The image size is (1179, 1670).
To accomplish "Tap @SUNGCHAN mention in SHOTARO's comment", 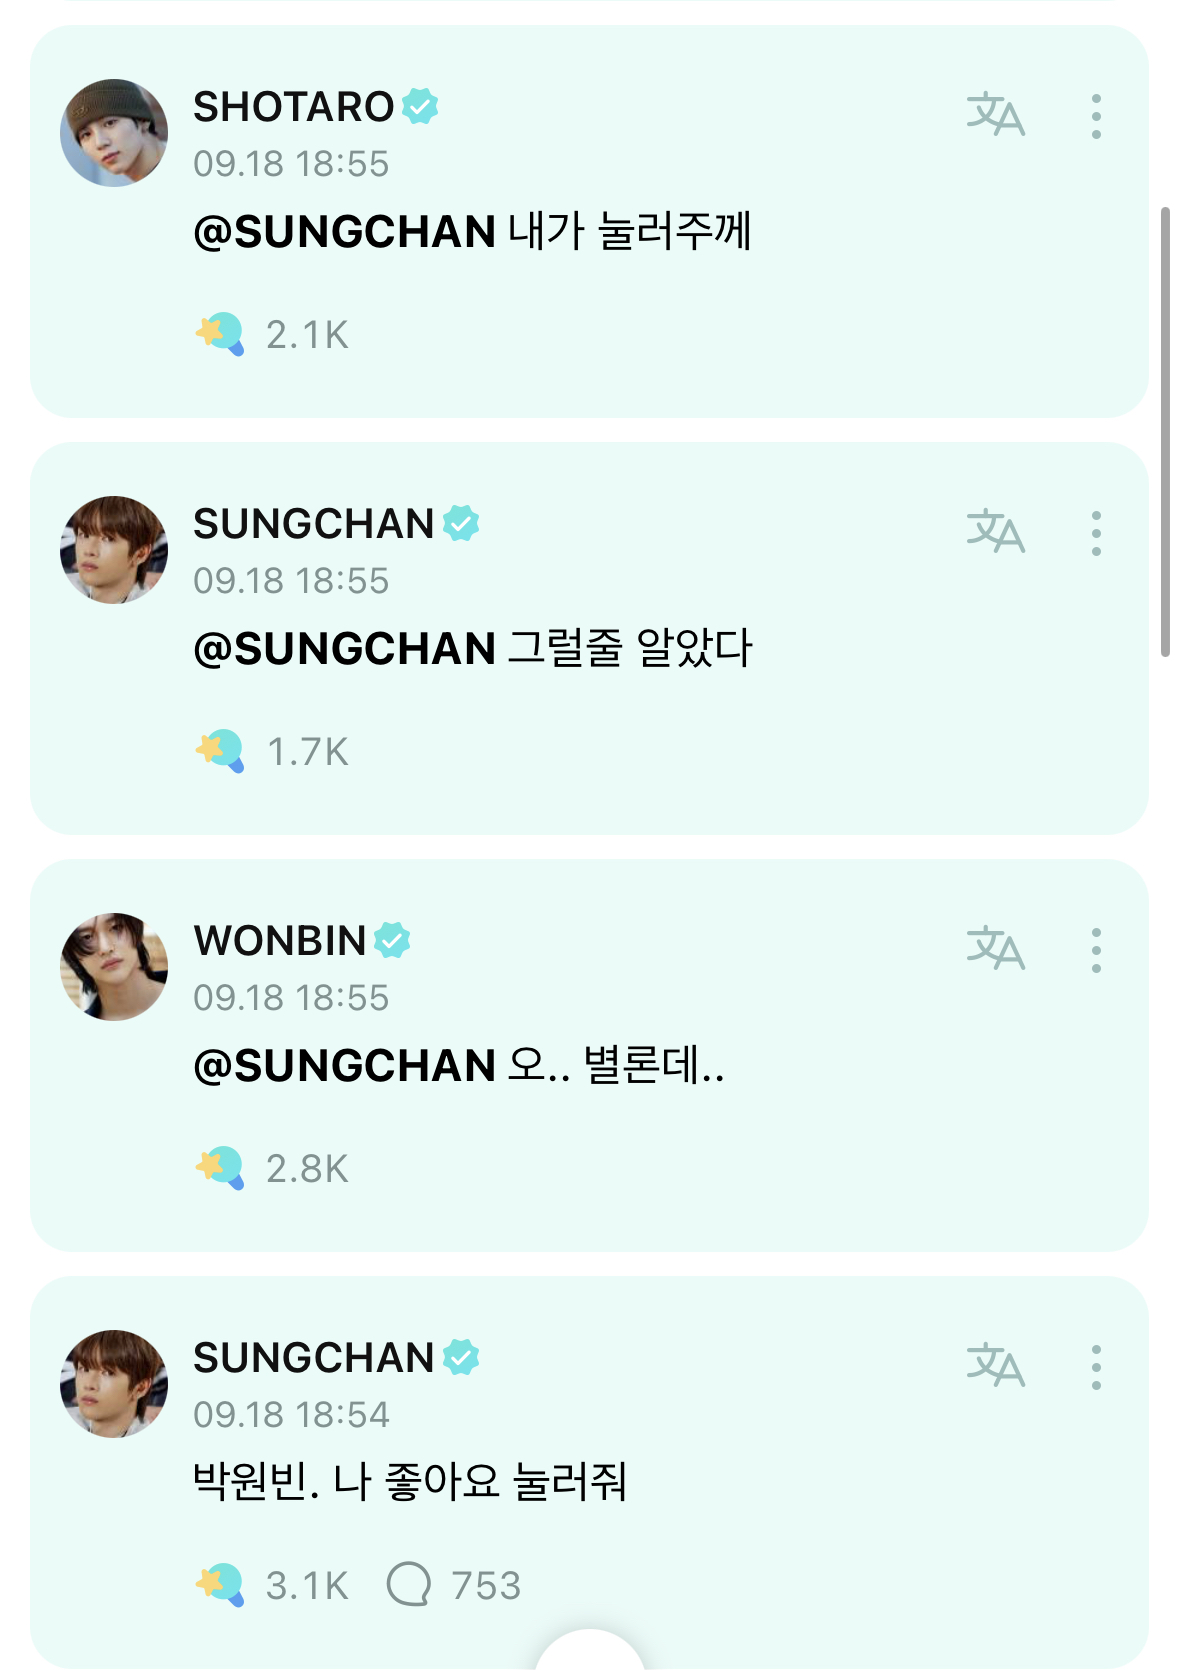I will (x=344, y=232).
